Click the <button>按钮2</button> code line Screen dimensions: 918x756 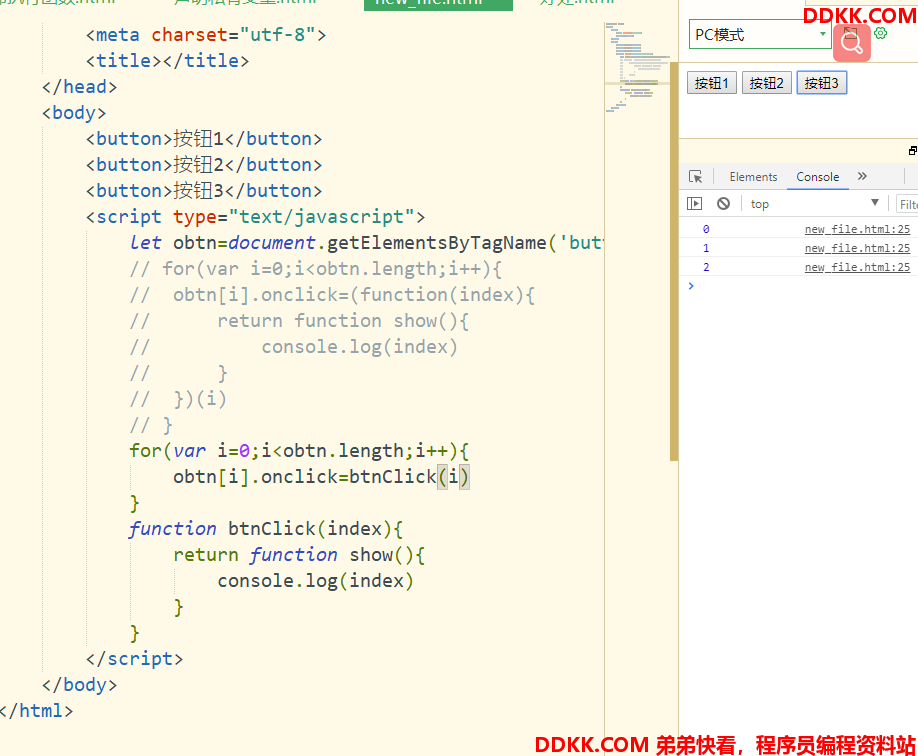(204, 165)
